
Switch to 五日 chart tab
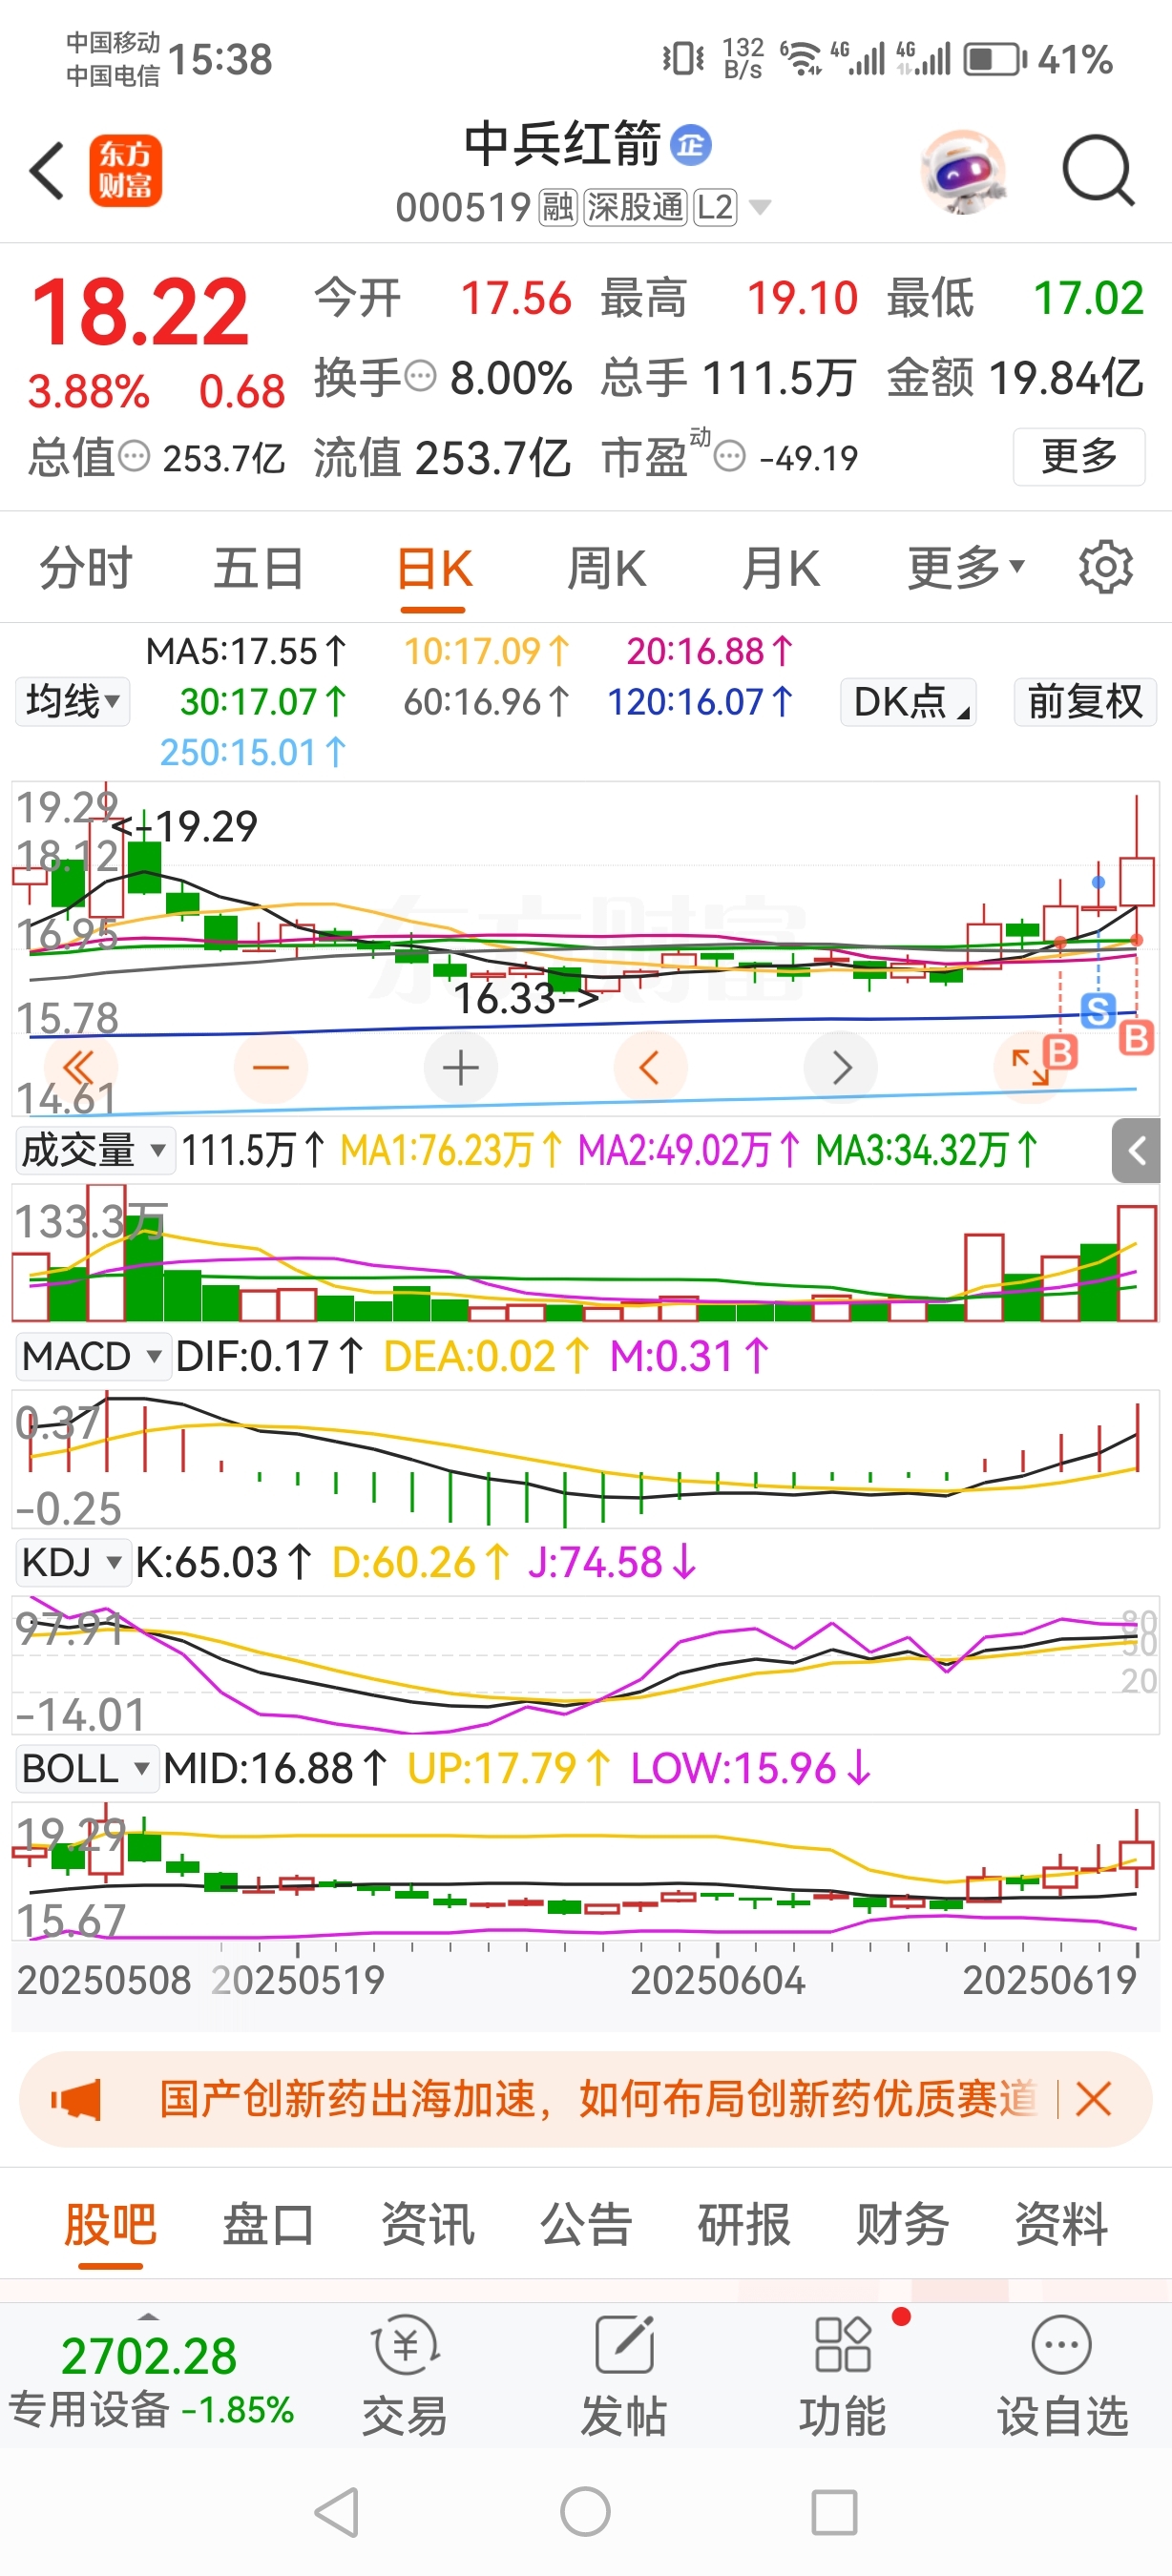(259, 568)
